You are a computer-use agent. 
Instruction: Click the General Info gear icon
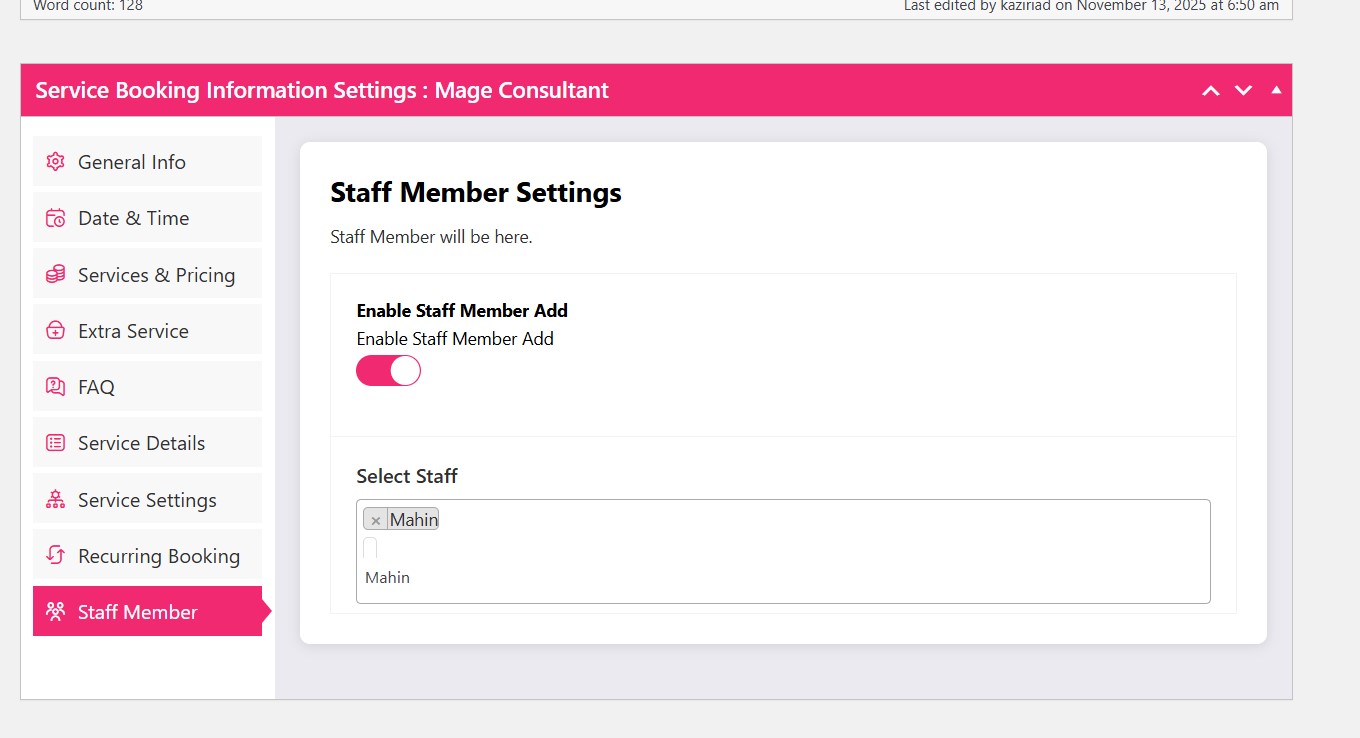(x=56, y=162)
